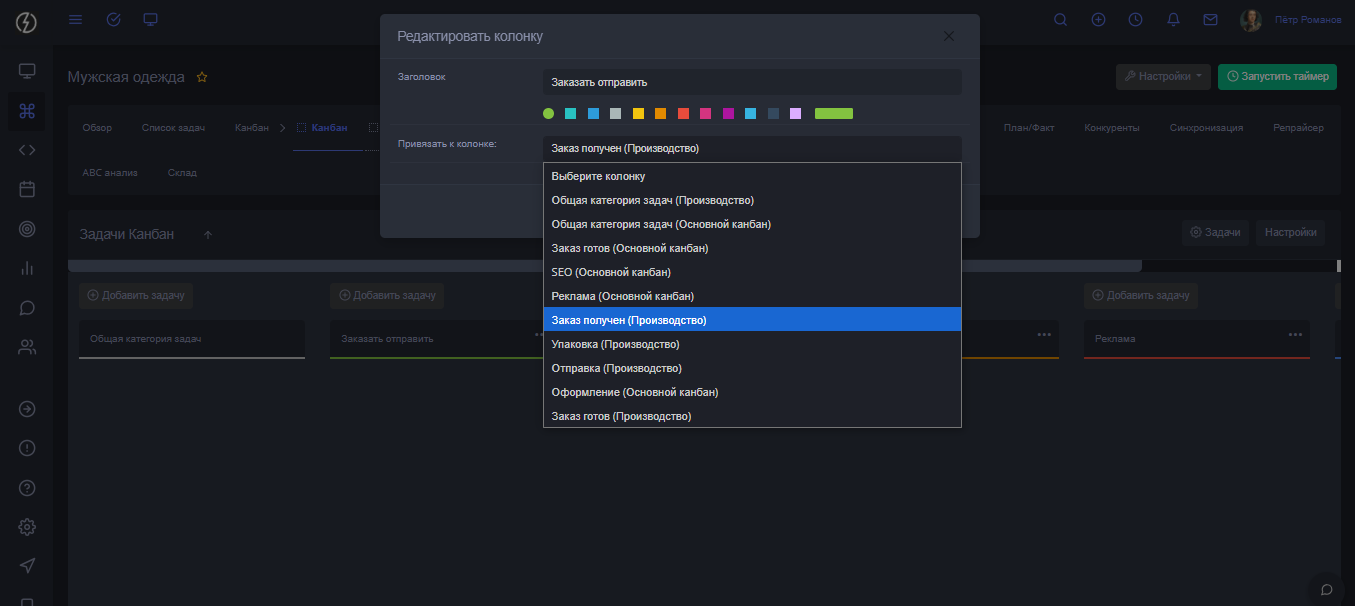Pick the red color swatch

[x=683, y=114]
